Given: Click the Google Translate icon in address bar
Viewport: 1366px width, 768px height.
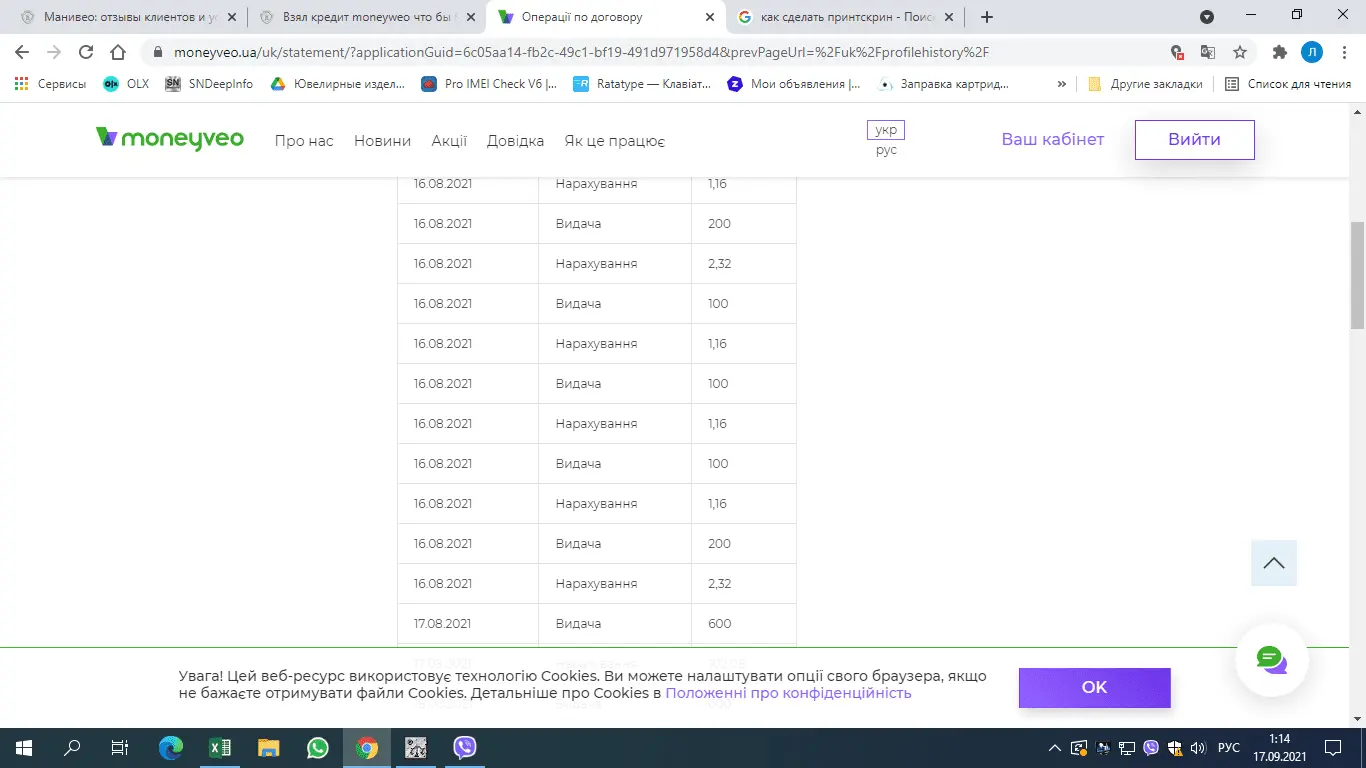Looking at the screenshot, I should [1208, 52].
